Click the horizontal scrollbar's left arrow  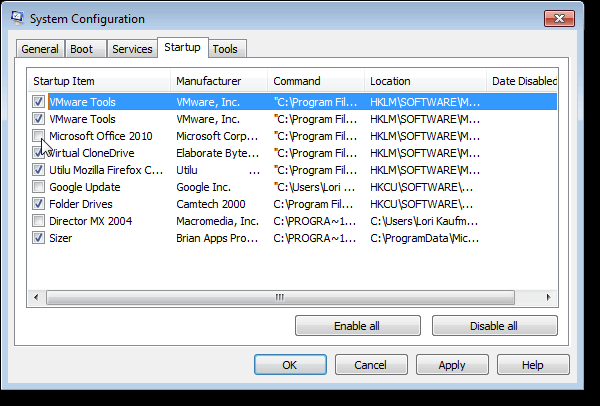[38, 297]
